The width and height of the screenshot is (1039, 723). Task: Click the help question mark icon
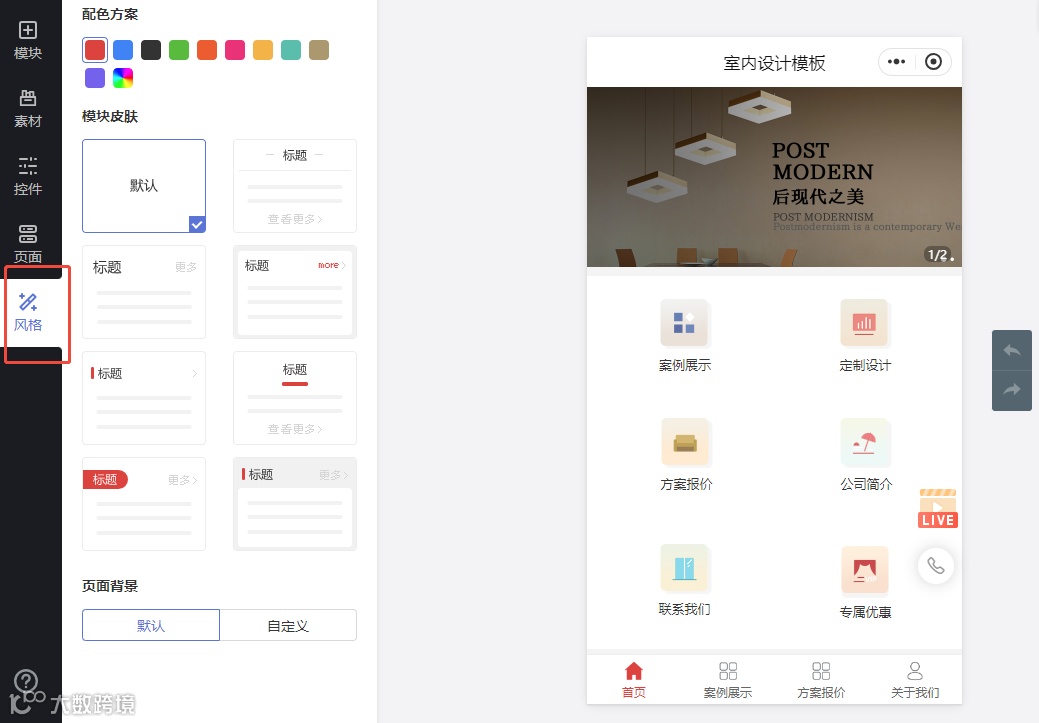coord(26,681)
